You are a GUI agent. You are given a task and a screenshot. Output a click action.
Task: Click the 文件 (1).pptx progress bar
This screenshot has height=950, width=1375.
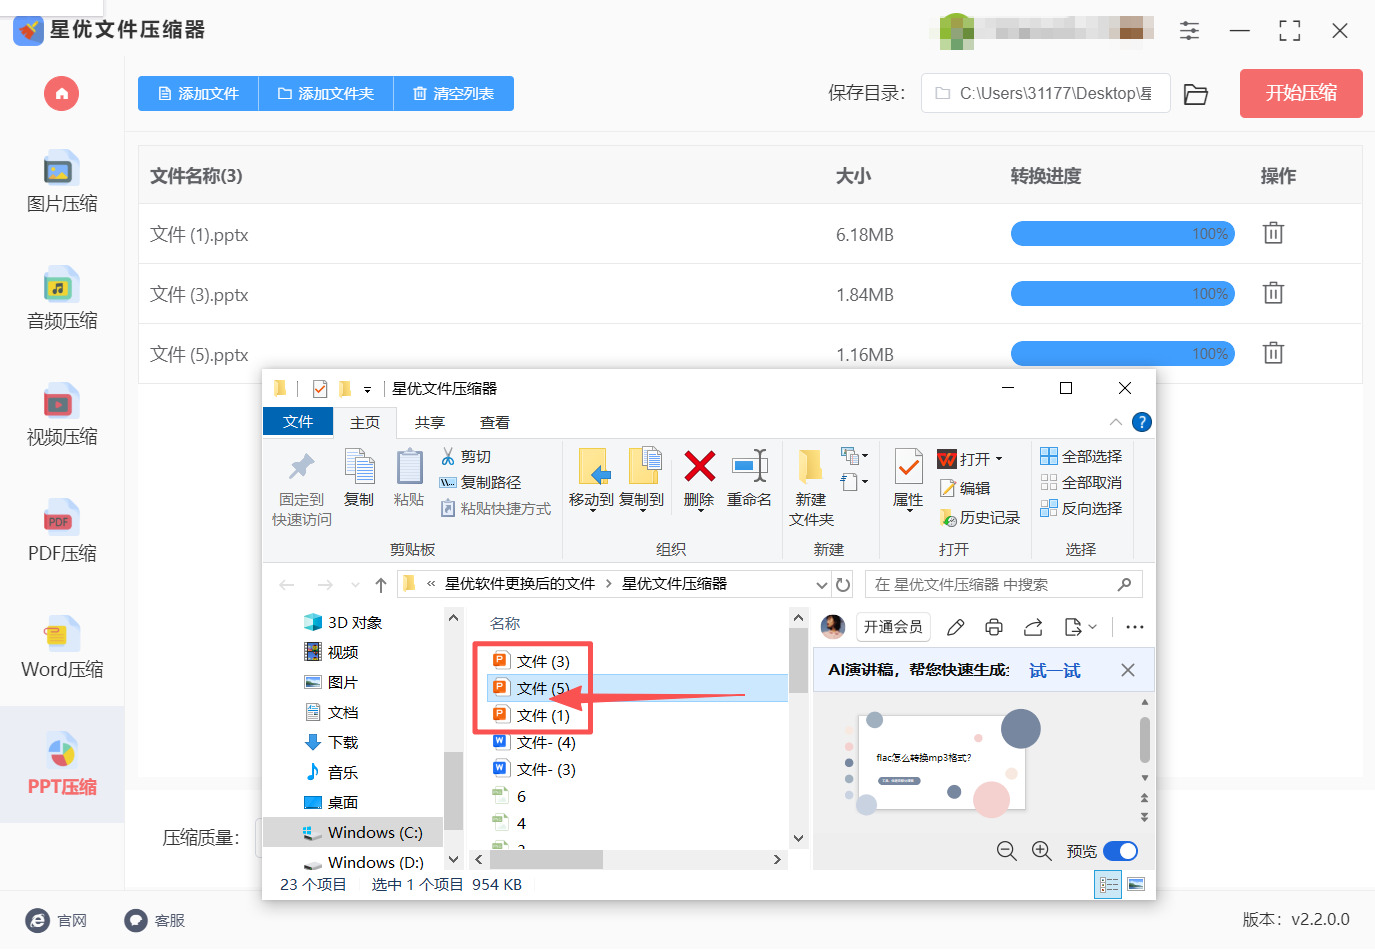click(1123, 234)
